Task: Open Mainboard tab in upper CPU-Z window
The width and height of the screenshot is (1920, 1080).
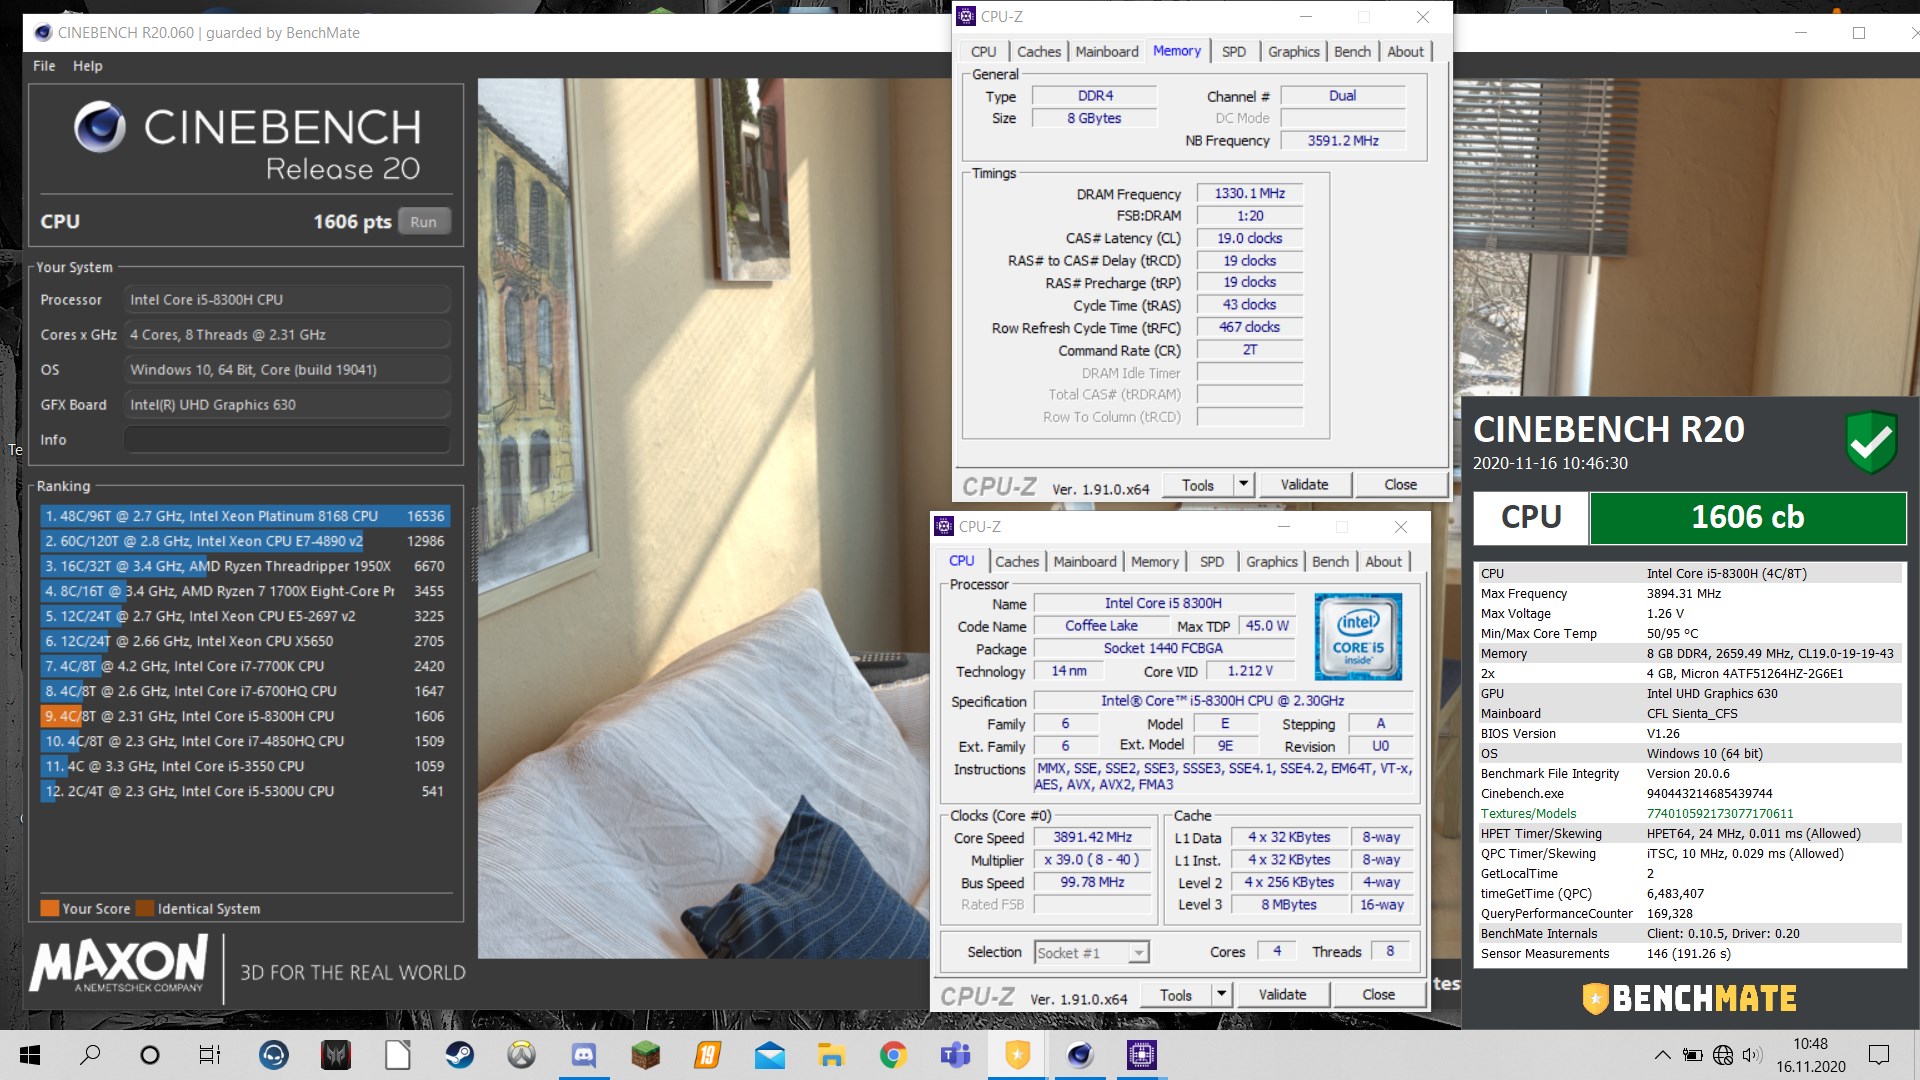Action: [x=1107, y=52]
